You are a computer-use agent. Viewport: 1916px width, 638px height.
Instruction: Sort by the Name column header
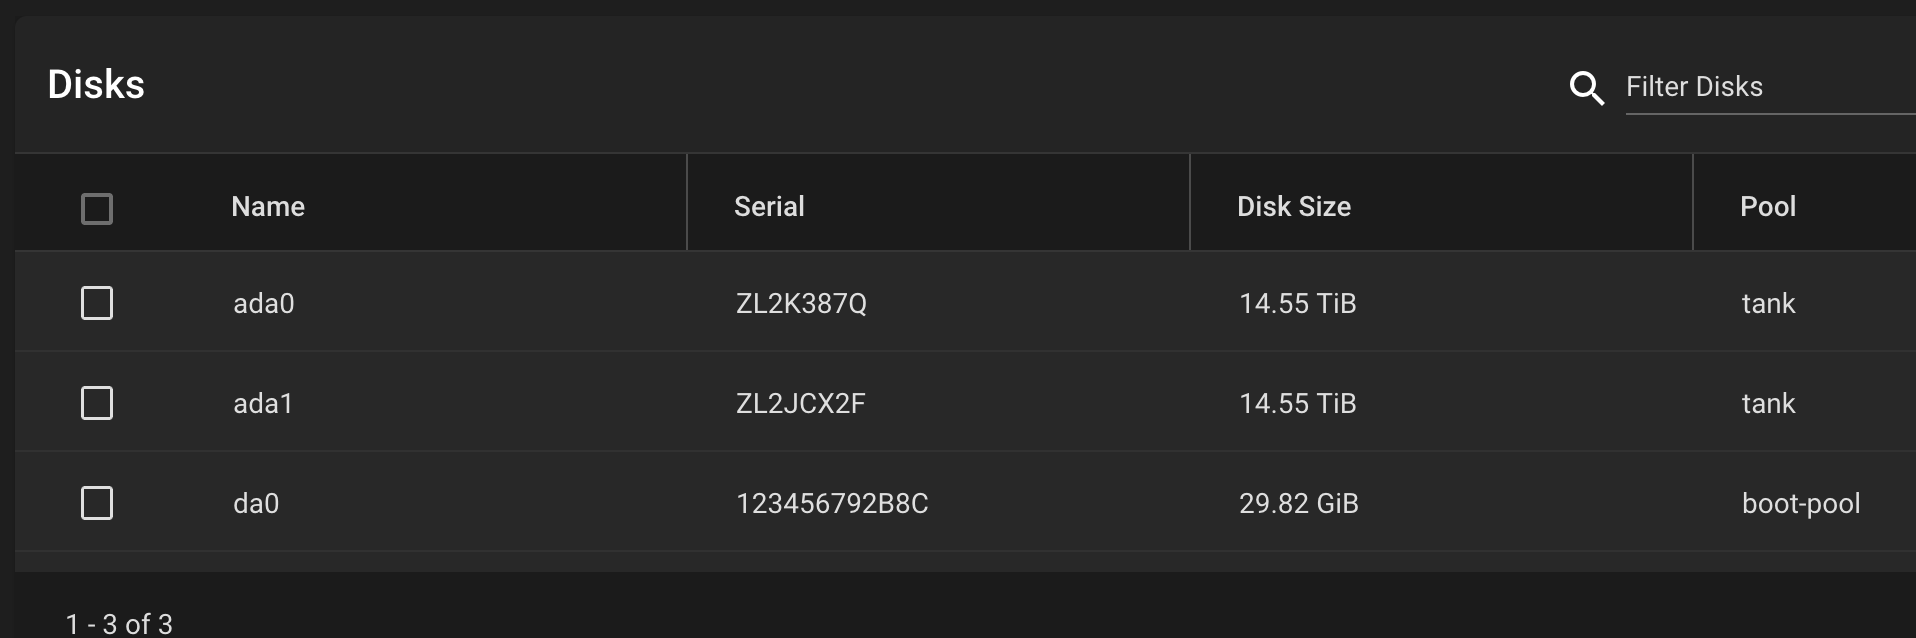[x=268, y=207]
